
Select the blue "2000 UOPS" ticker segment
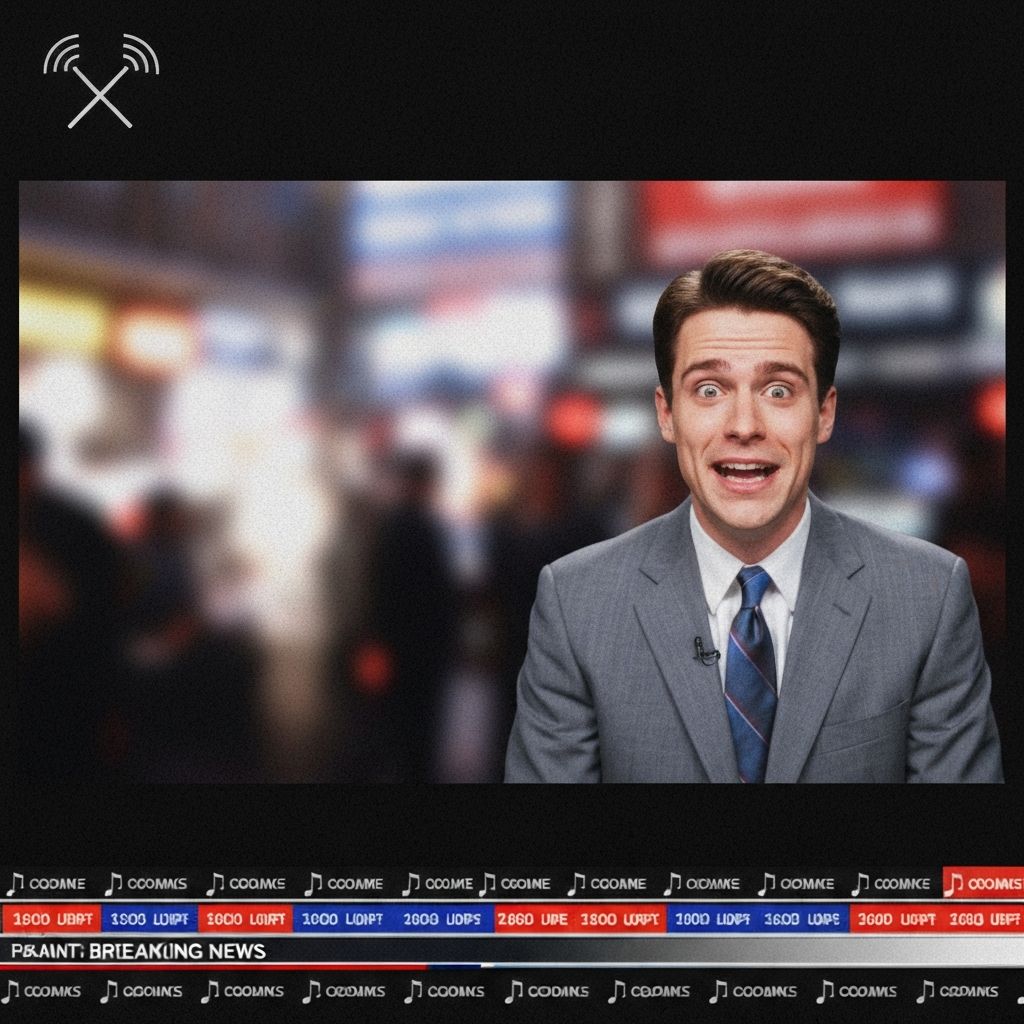point(443,919)
